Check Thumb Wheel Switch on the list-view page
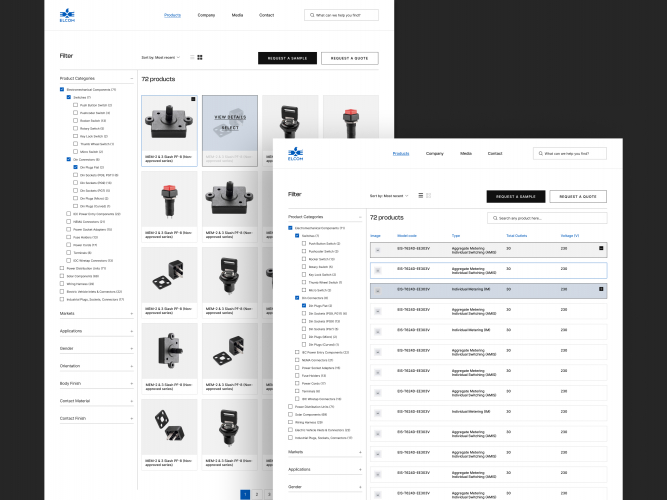Image resolution: width=667 pixels, height=500 pixels. click(304, 282)
